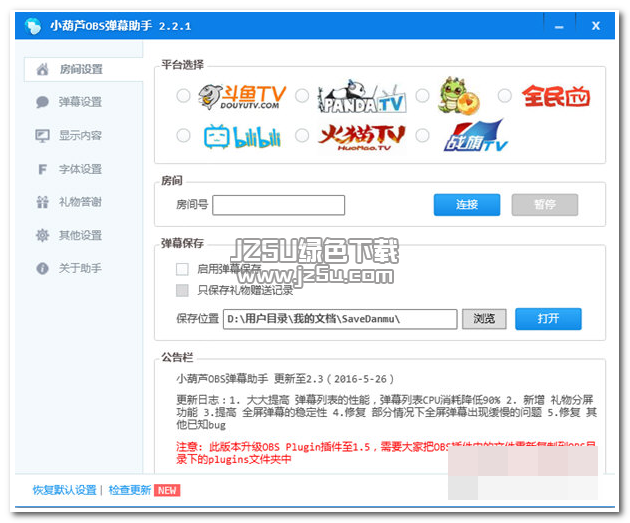This screenshot has width=630, height=523.
Task: Click the monitor icon beside 显示内容
Action: tap(42, 136)
